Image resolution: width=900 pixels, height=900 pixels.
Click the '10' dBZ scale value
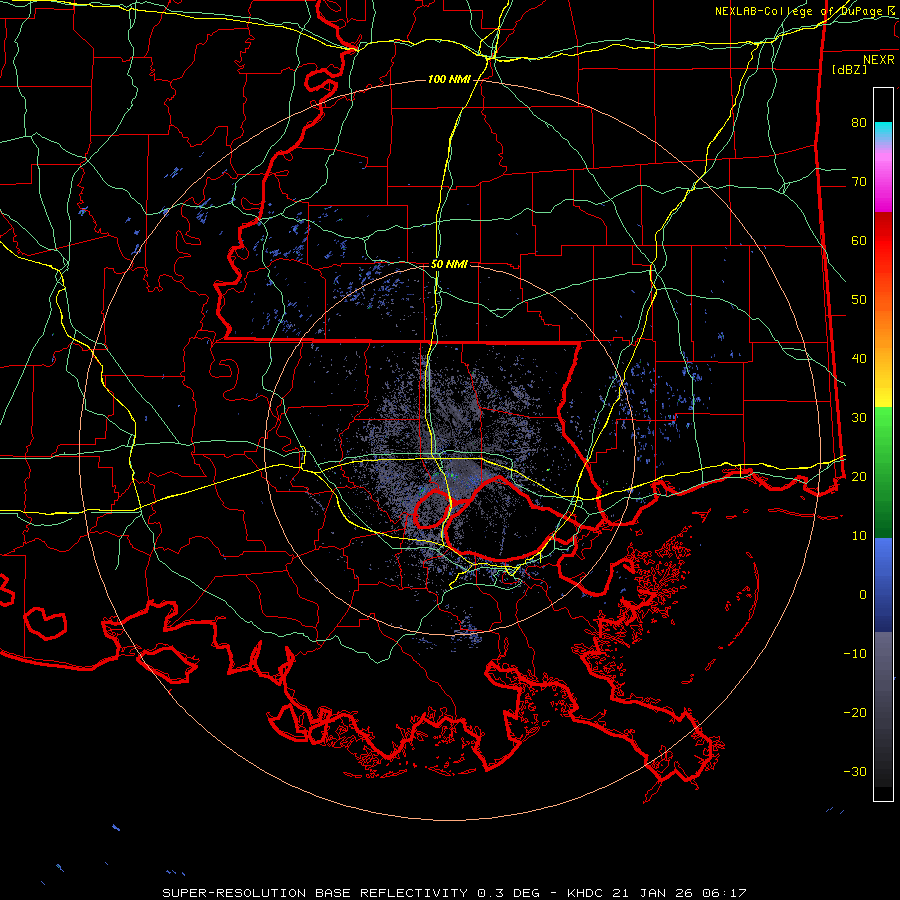(x=859, y=536)
